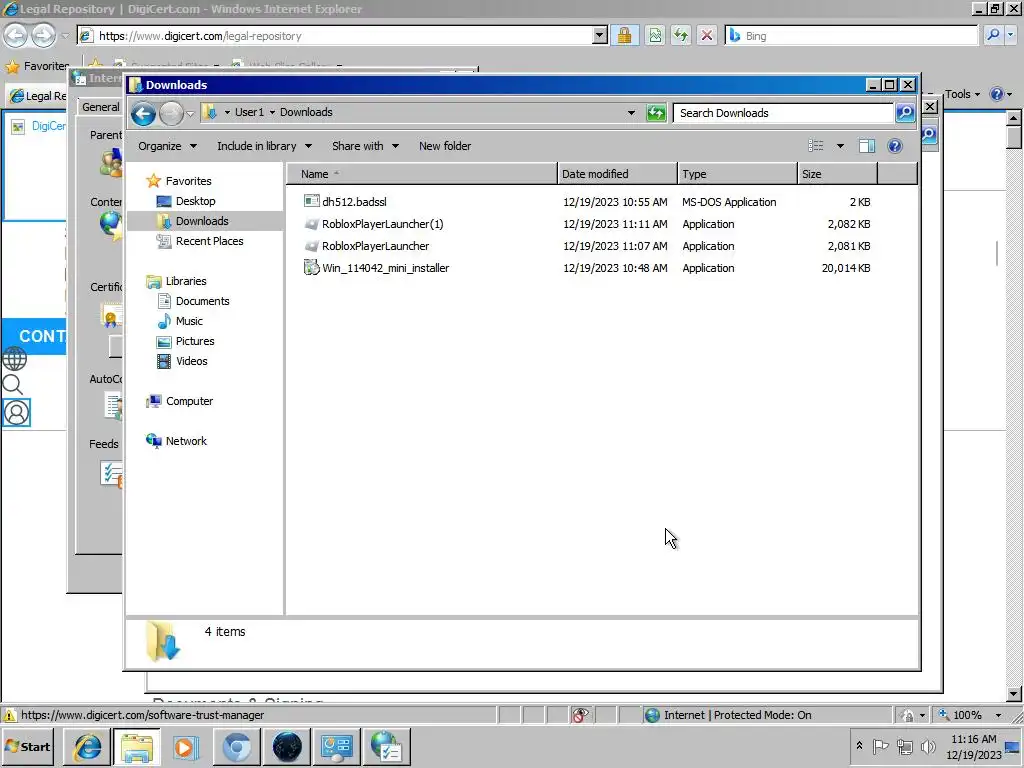Click the IE back navigation button
Screen dimensions: 1024x768
[x=16, y=35]
